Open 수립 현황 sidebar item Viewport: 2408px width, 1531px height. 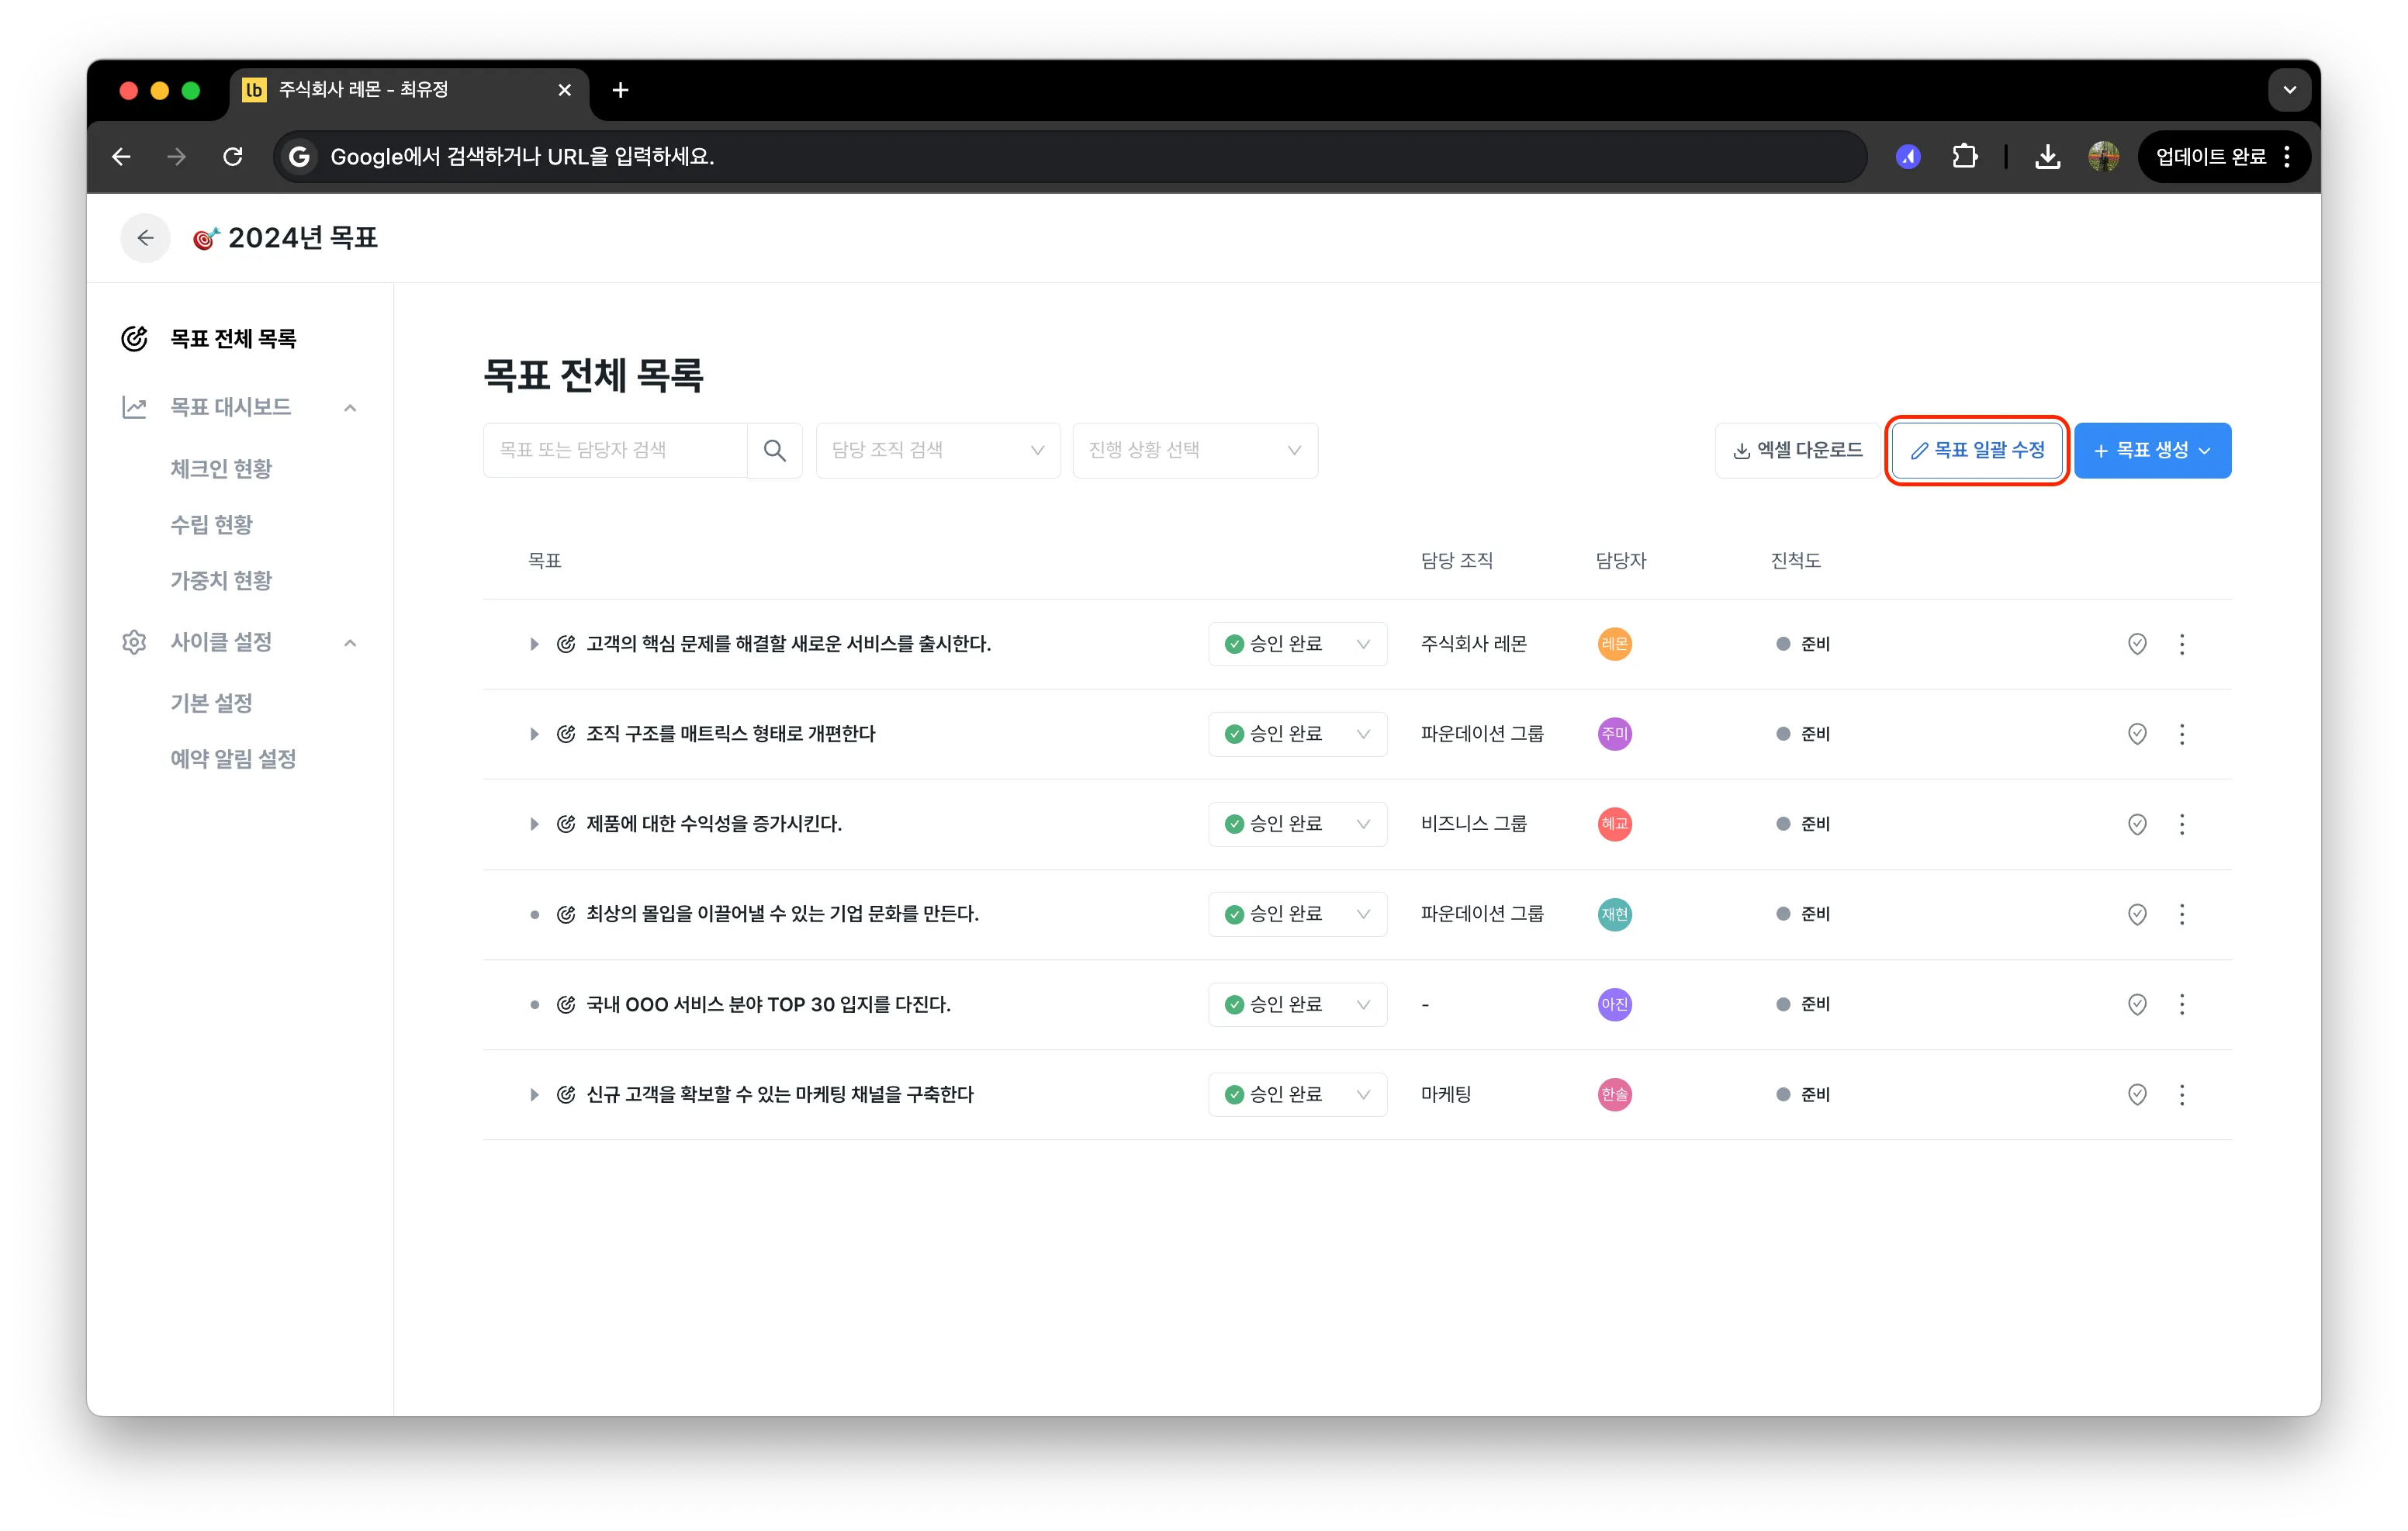point(211,525)
